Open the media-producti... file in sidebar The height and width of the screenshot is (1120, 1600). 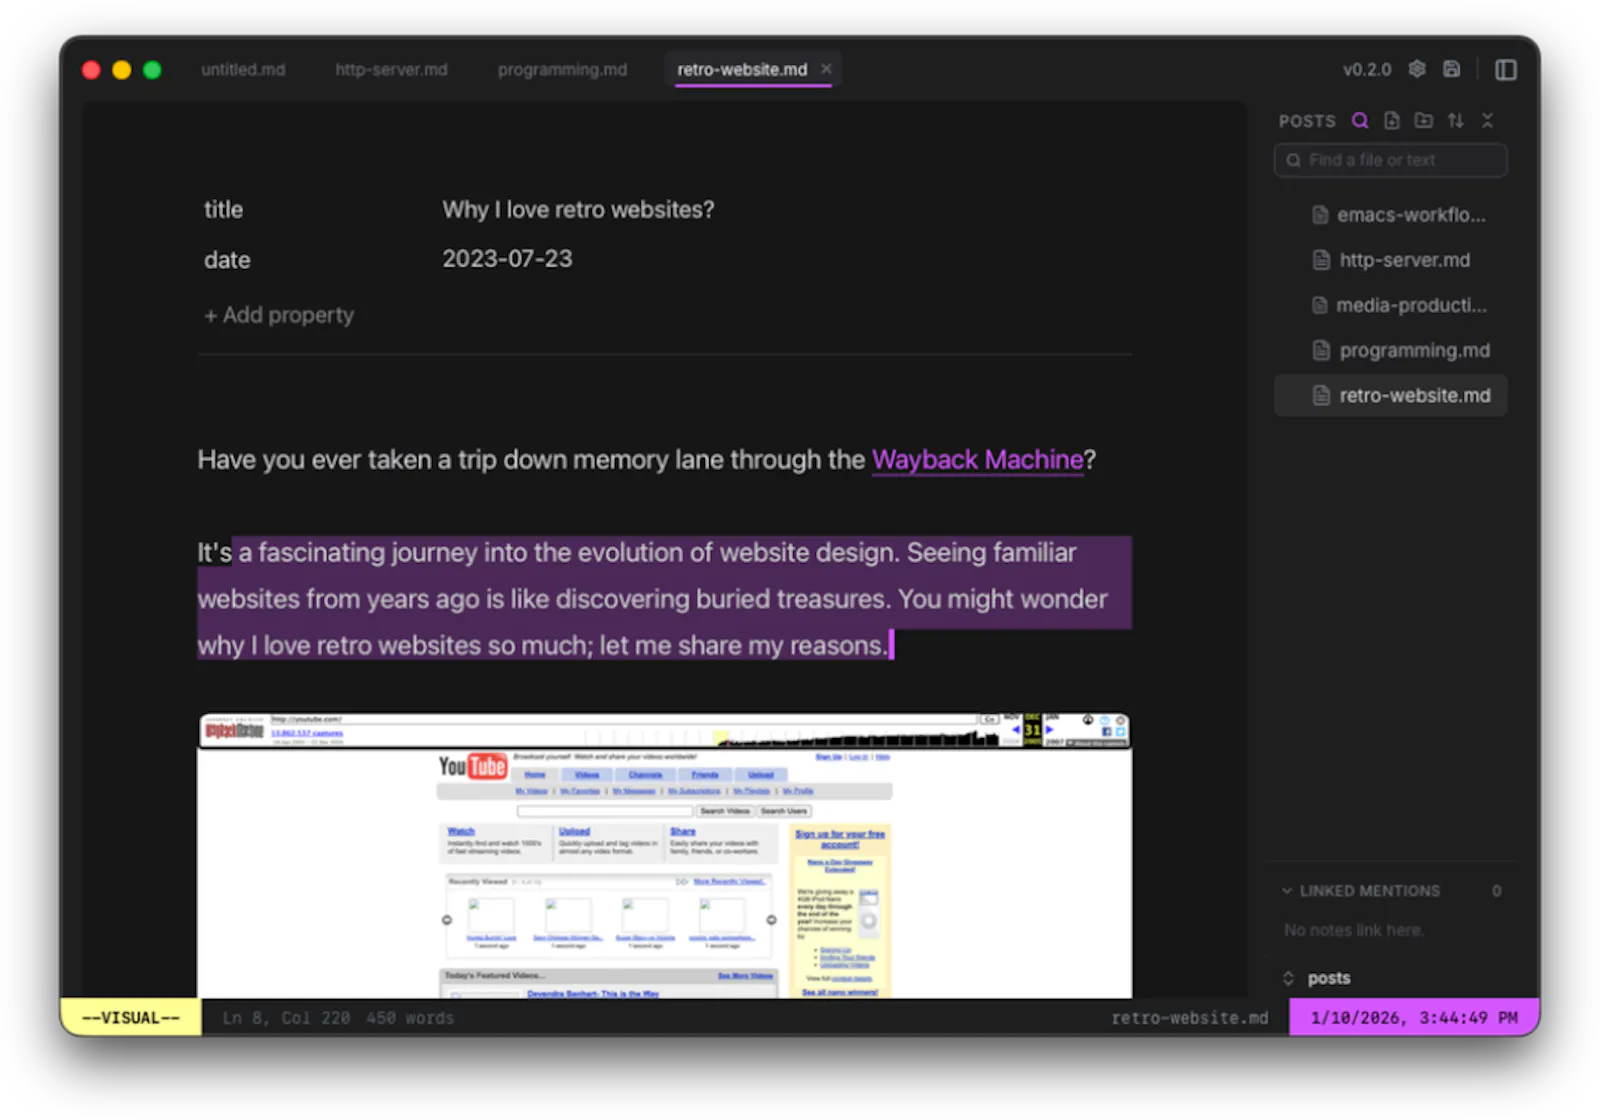point(1391,305)
